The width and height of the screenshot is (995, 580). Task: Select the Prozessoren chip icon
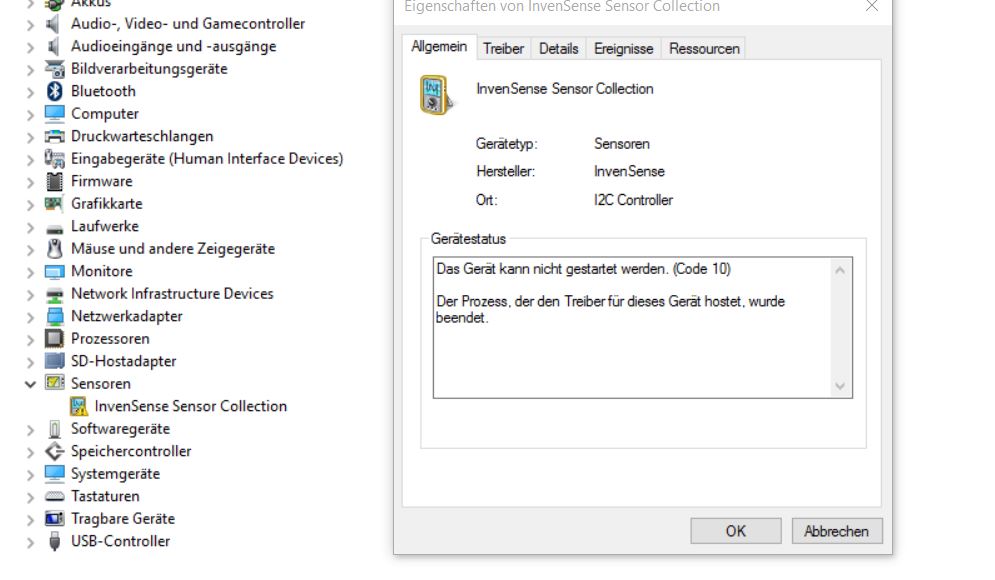click(x=54, y=338)
